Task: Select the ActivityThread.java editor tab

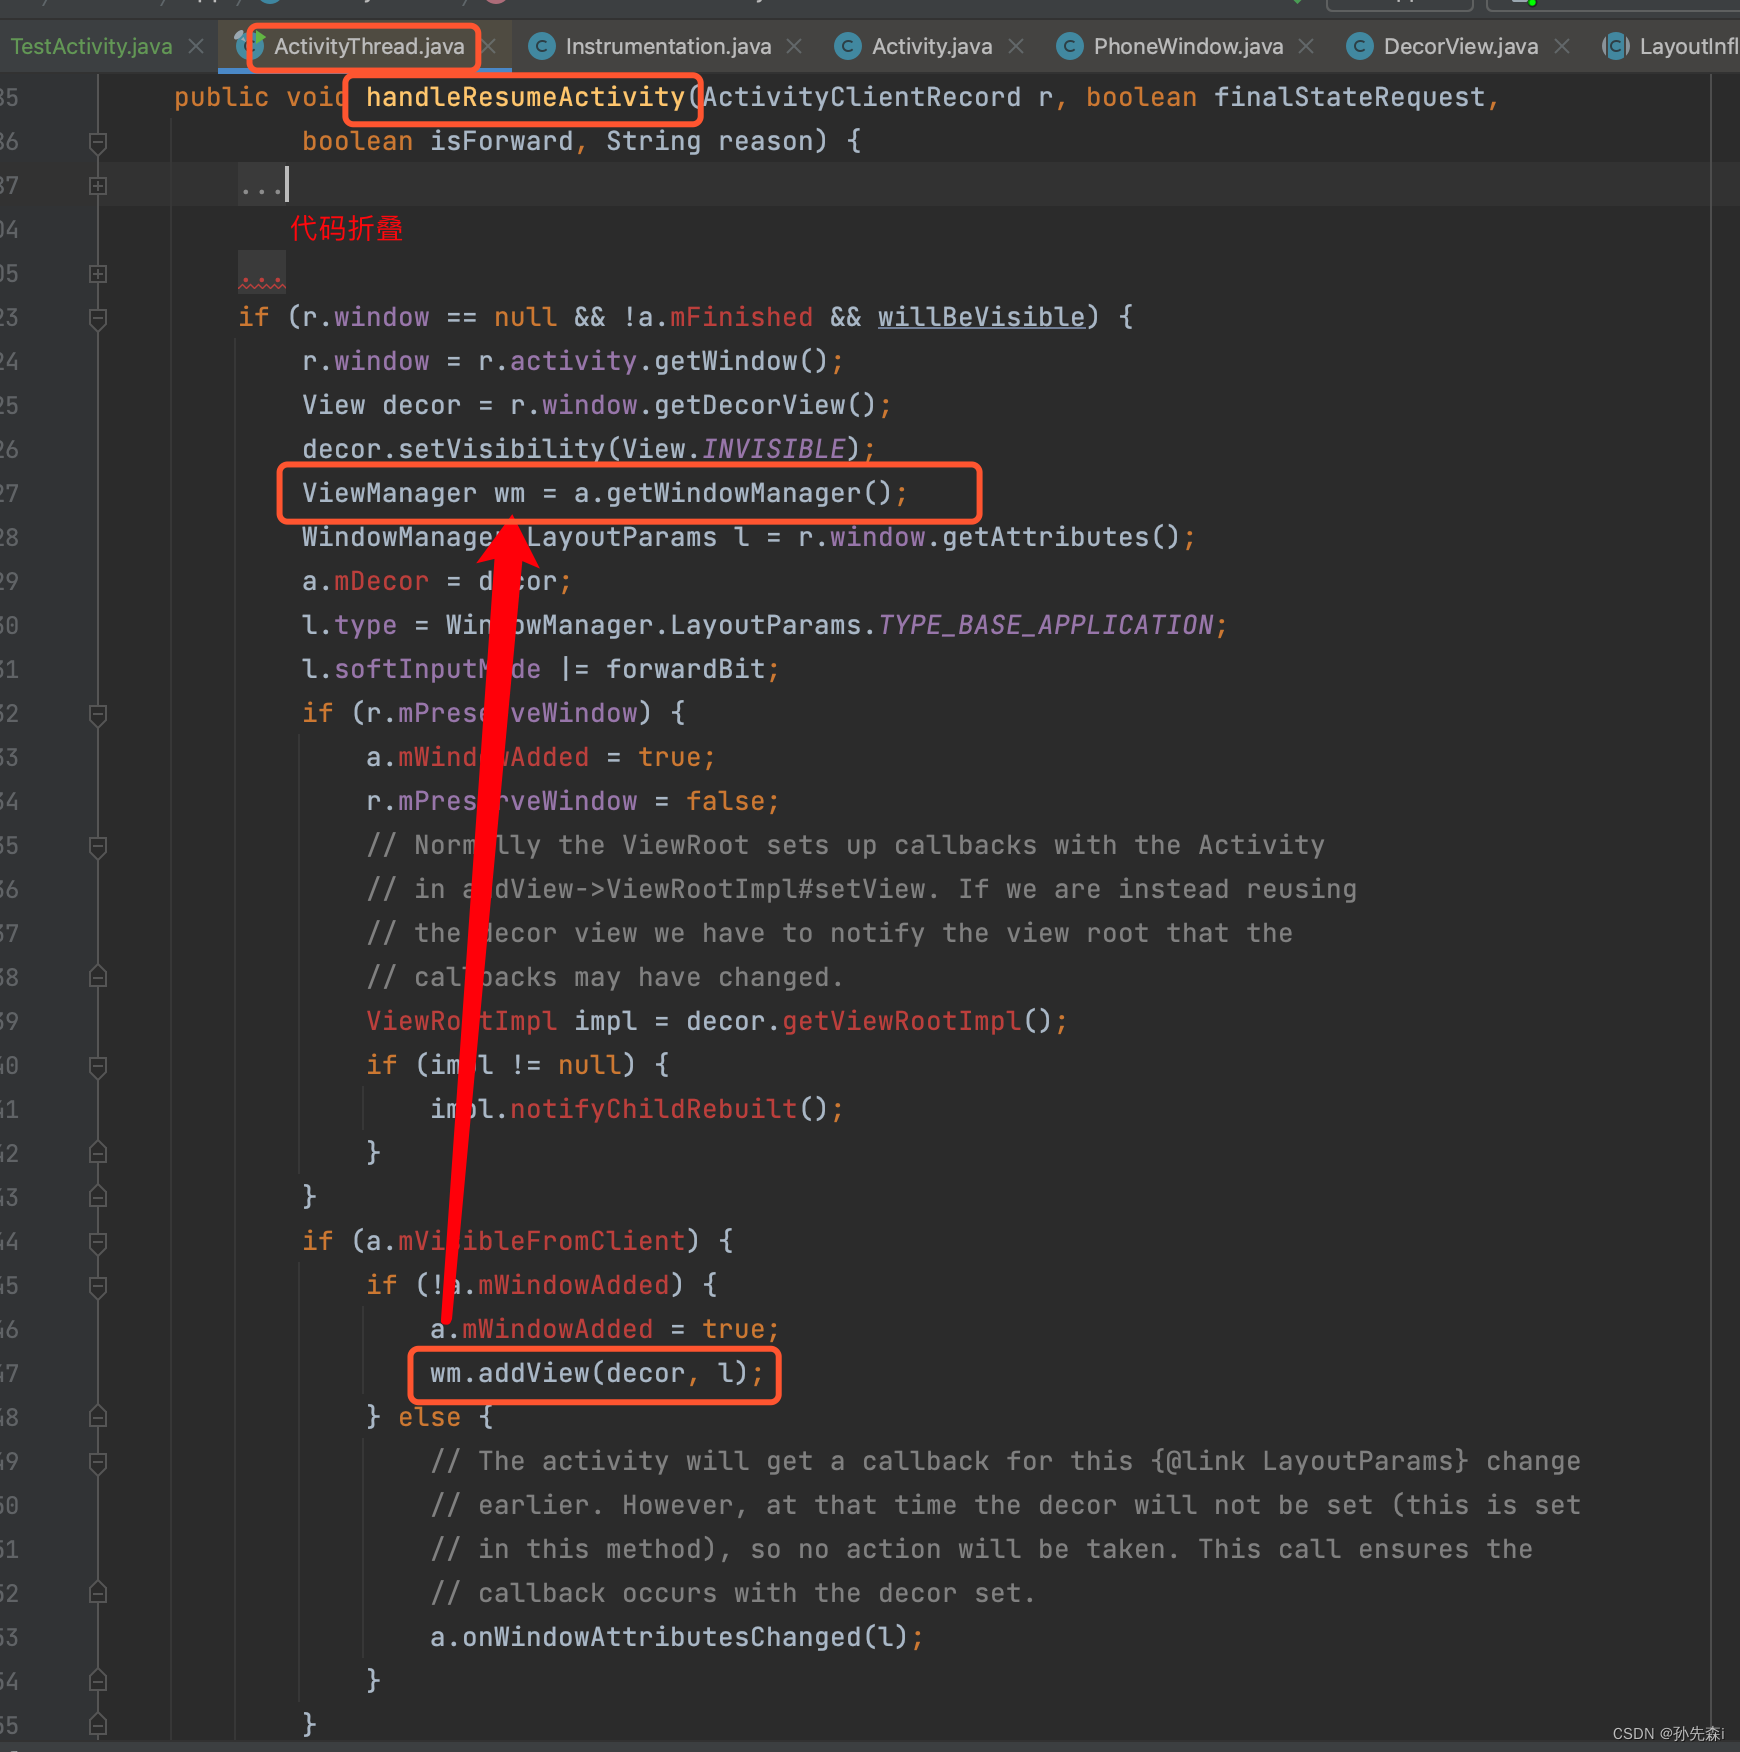Action: coord(368,46)
